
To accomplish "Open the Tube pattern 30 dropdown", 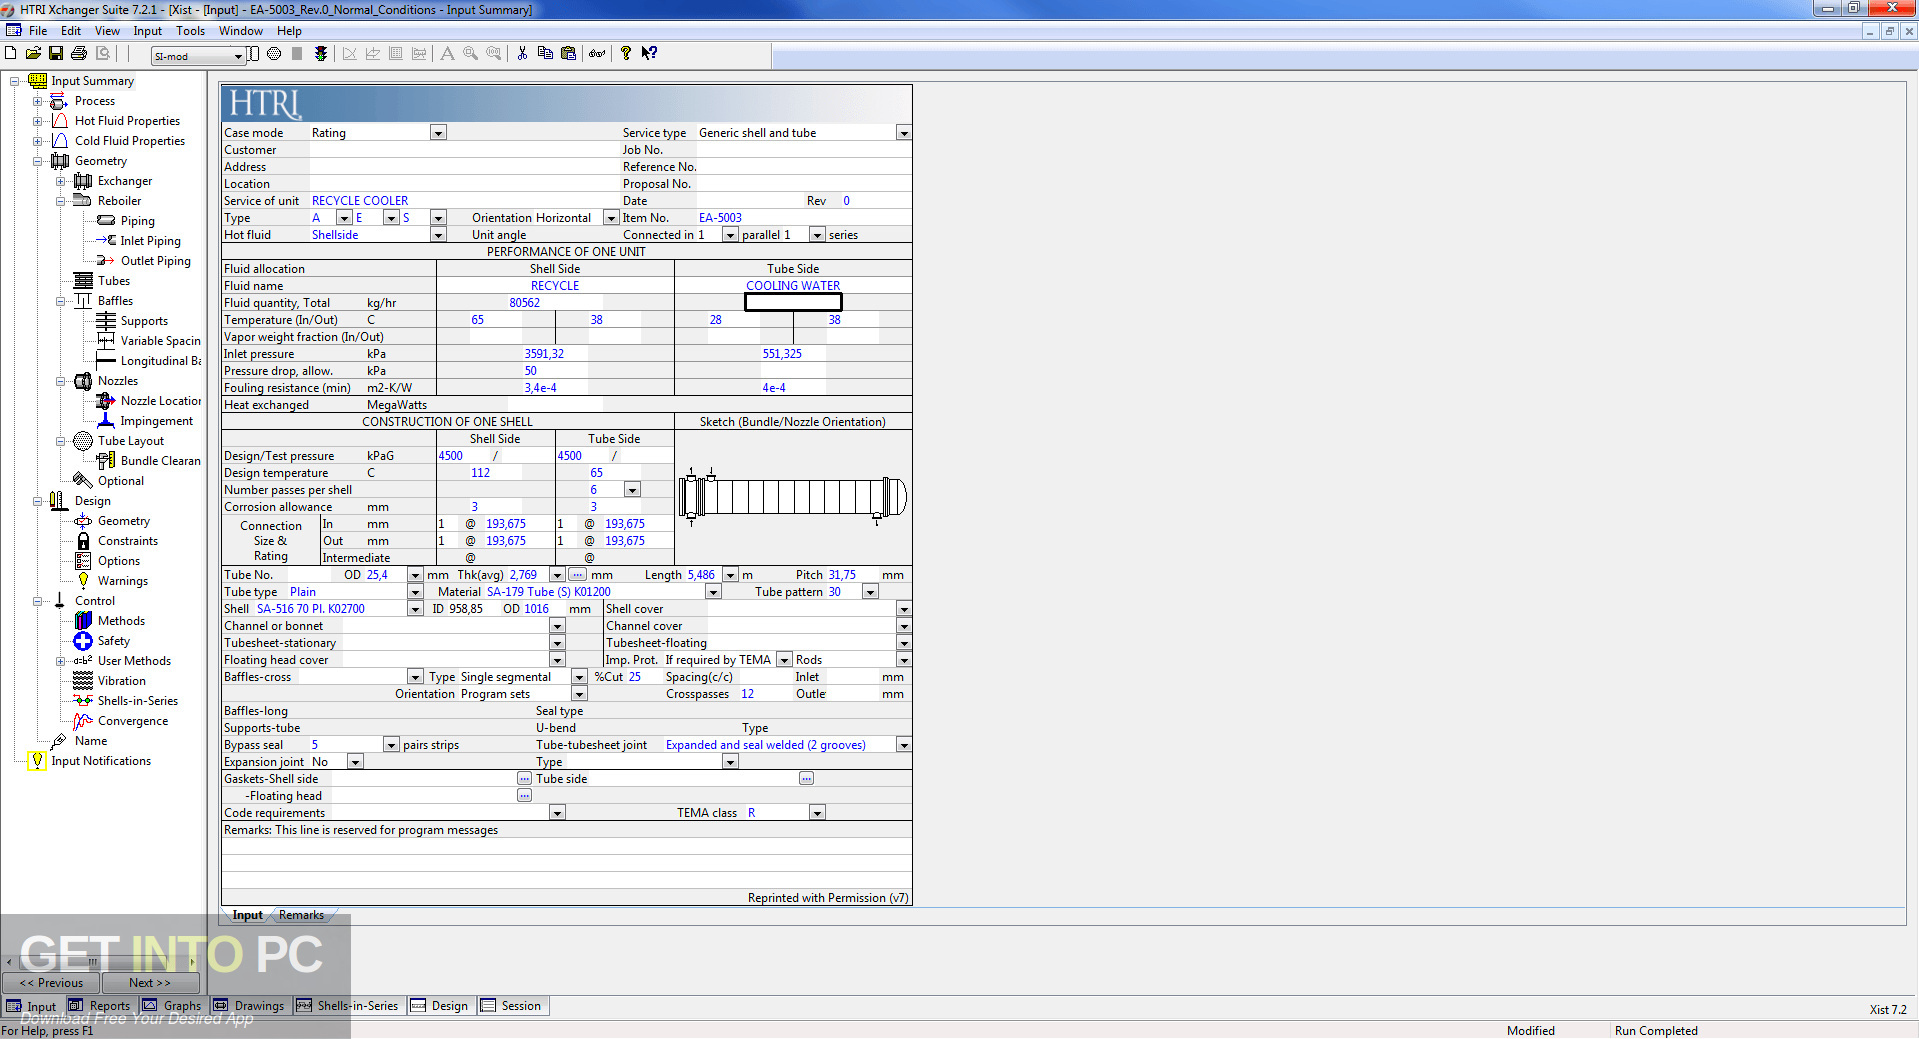I will click(870, 592).
